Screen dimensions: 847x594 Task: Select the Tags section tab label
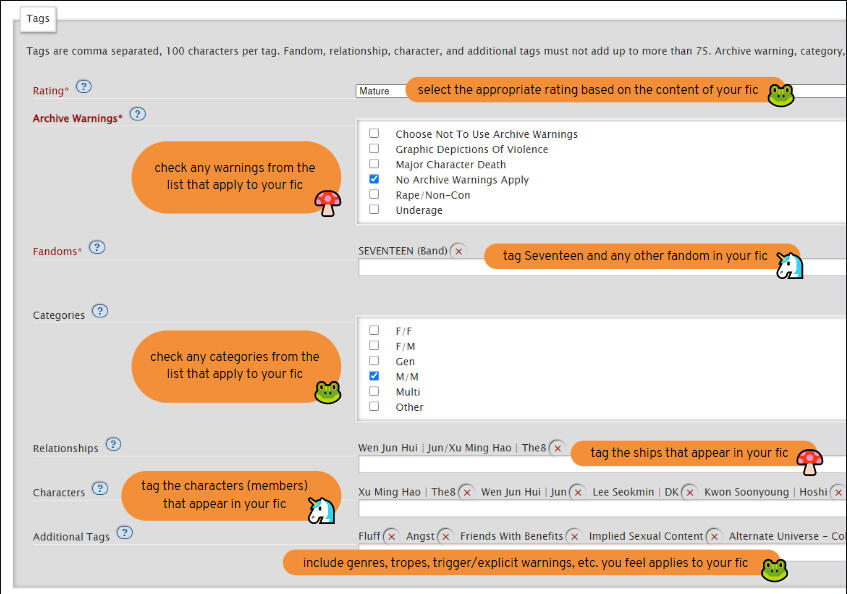[38, 18]
